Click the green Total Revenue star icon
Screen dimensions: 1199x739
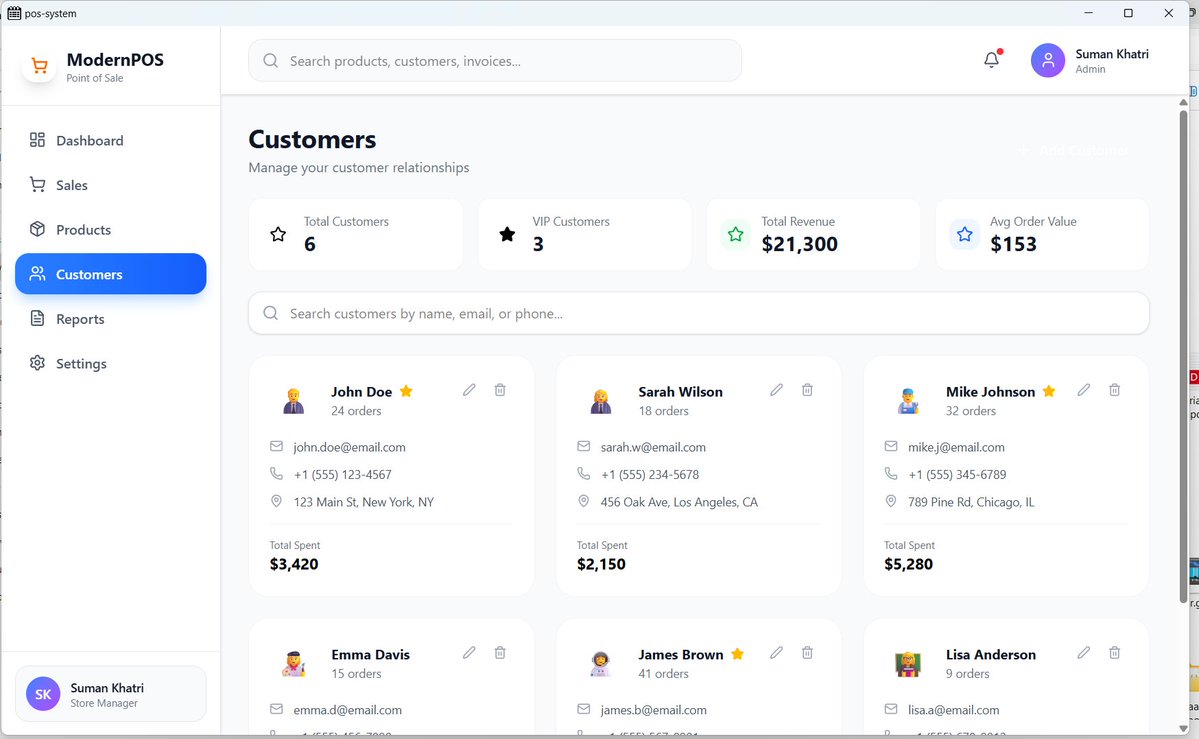point(736,234)
